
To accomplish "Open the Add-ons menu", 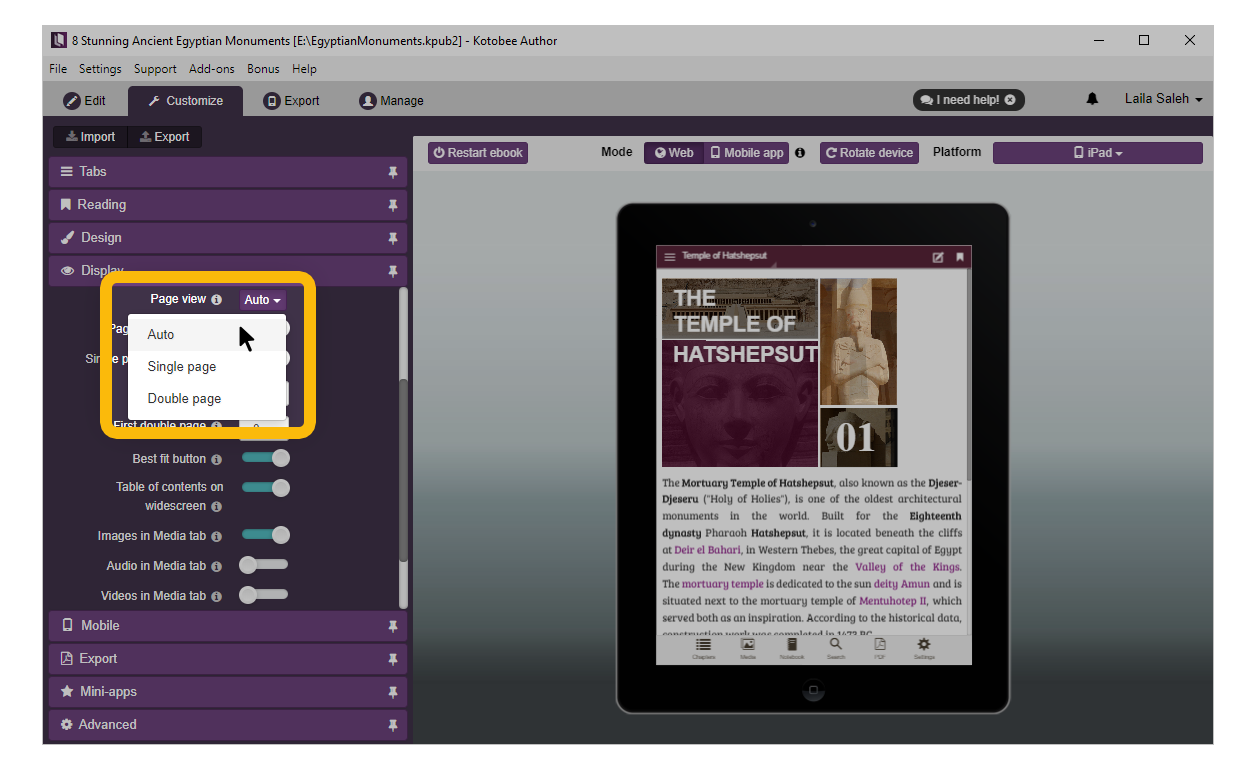I will tap(212, 69).
